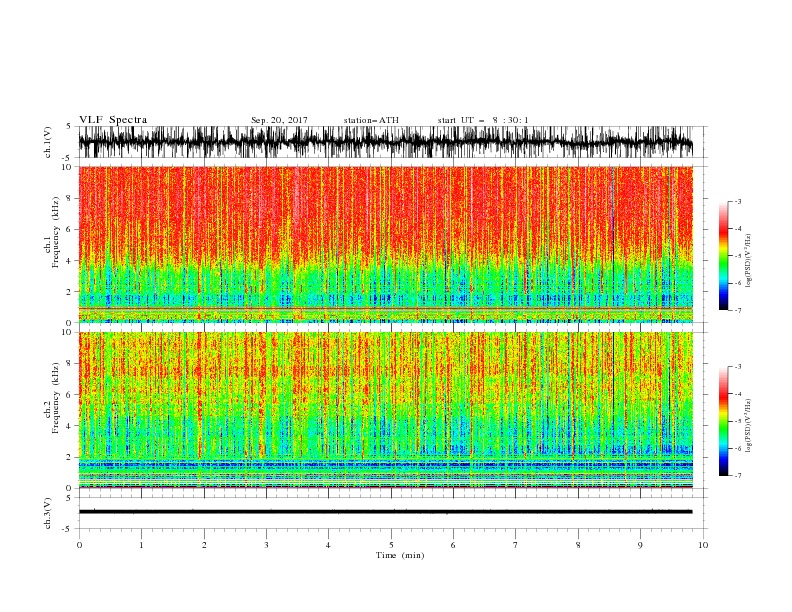Click the ch.2 frequency tick label '4'

(x=69, y=426)
